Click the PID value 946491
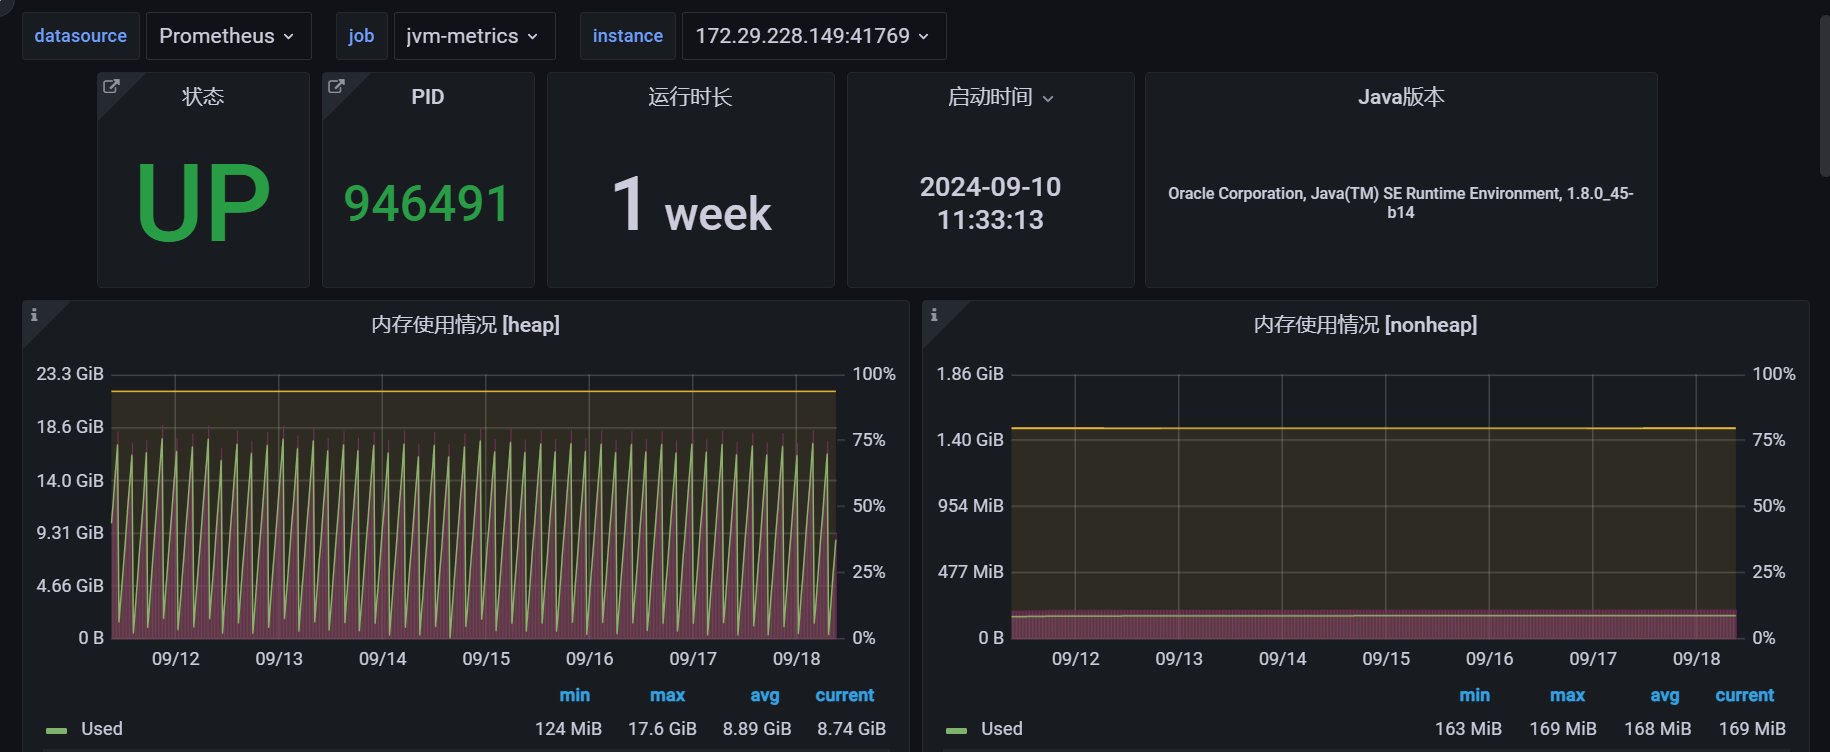Image resolution: width=1830 pixels, height=752 pixels. [x=427, y=203]
